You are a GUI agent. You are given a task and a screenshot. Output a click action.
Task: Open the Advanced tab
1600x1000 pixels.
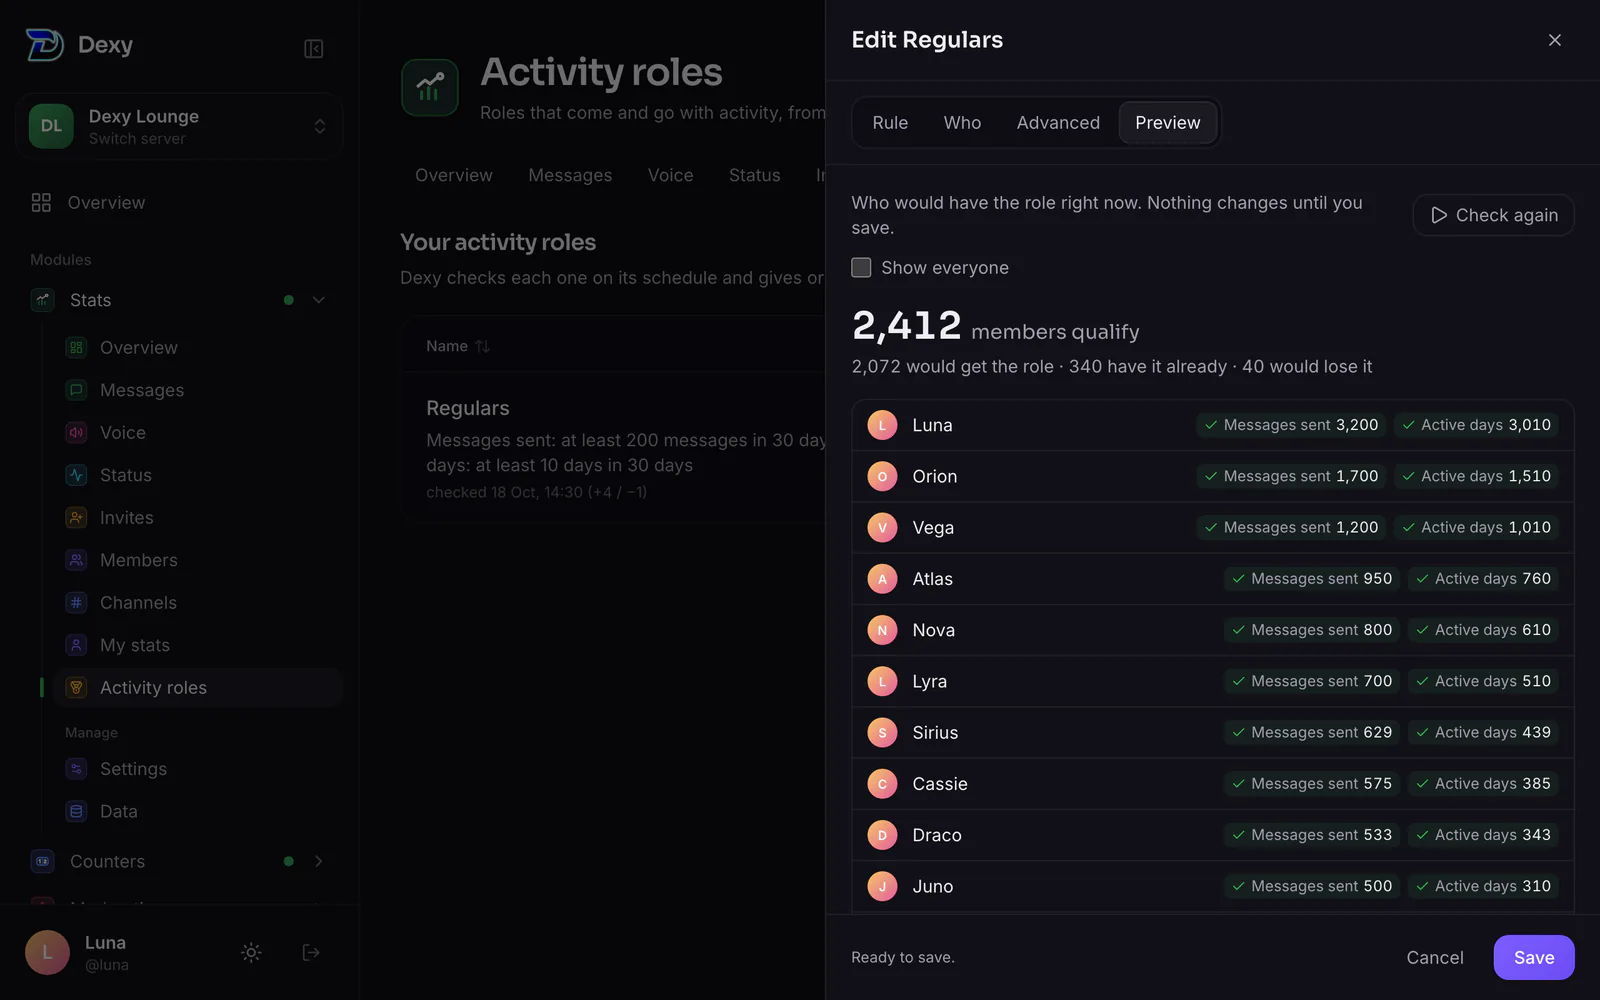tap(1058, 123)
